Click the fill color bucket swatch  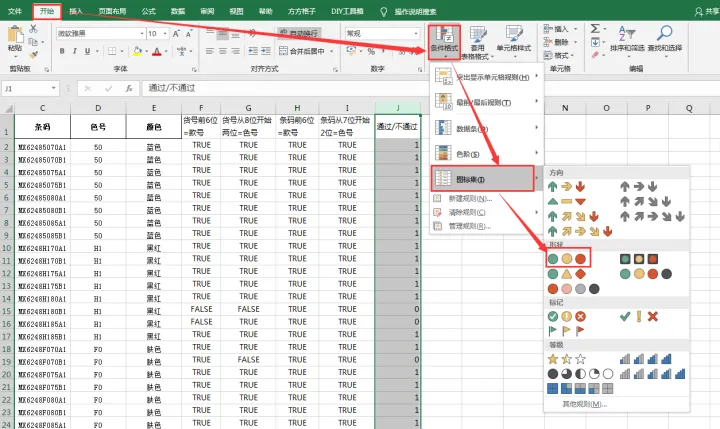(x=137, y=51)
